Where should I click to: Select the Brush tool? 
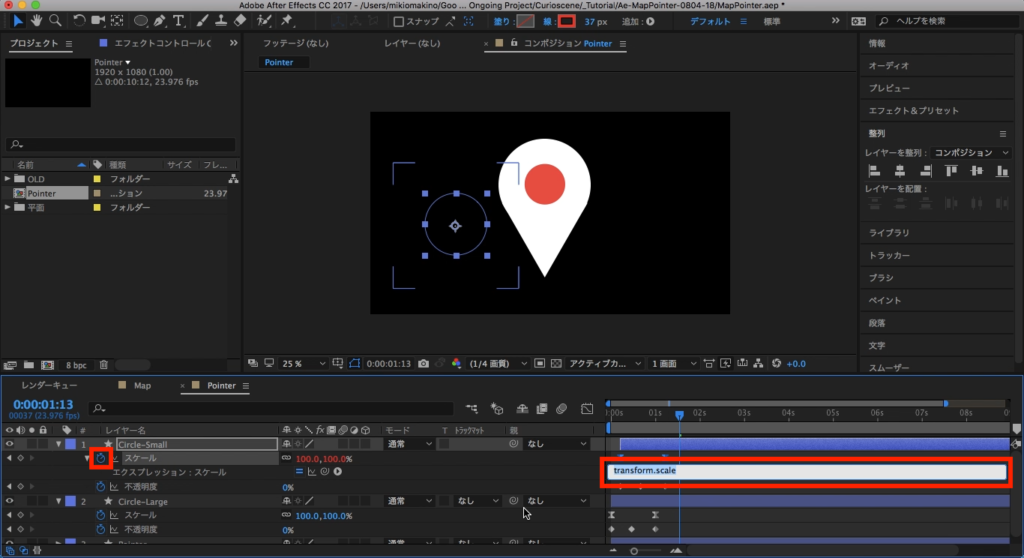(203, 21)
